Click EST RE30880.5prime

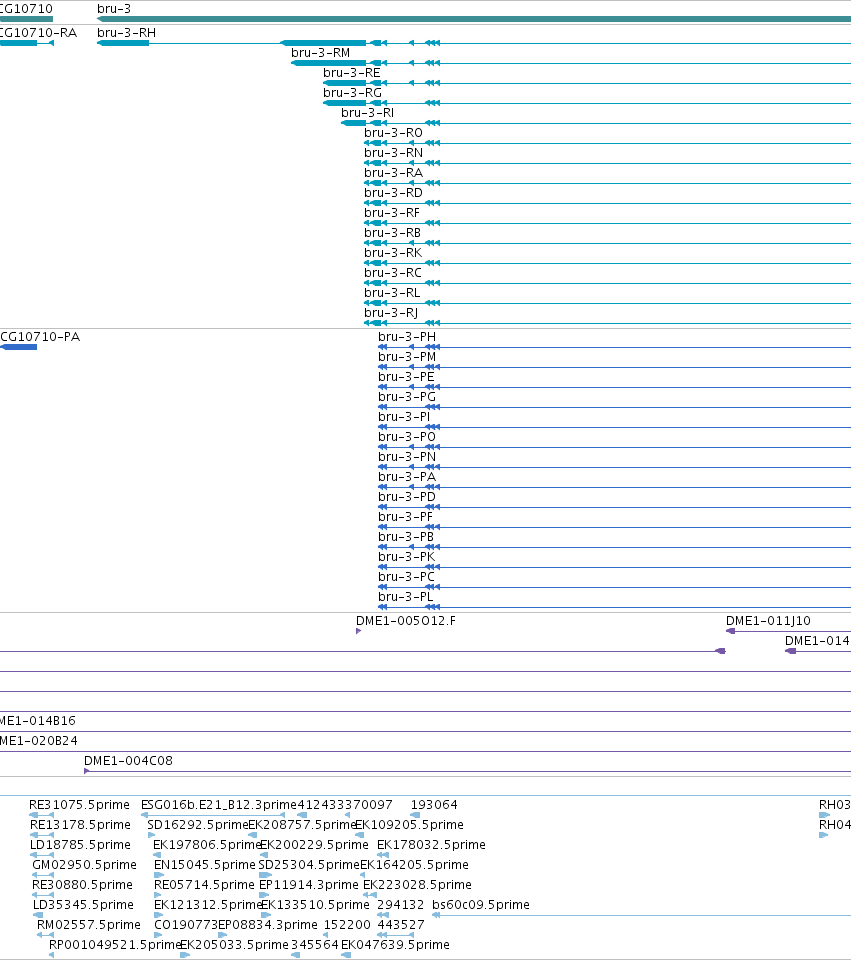click(x=82, y=885)
